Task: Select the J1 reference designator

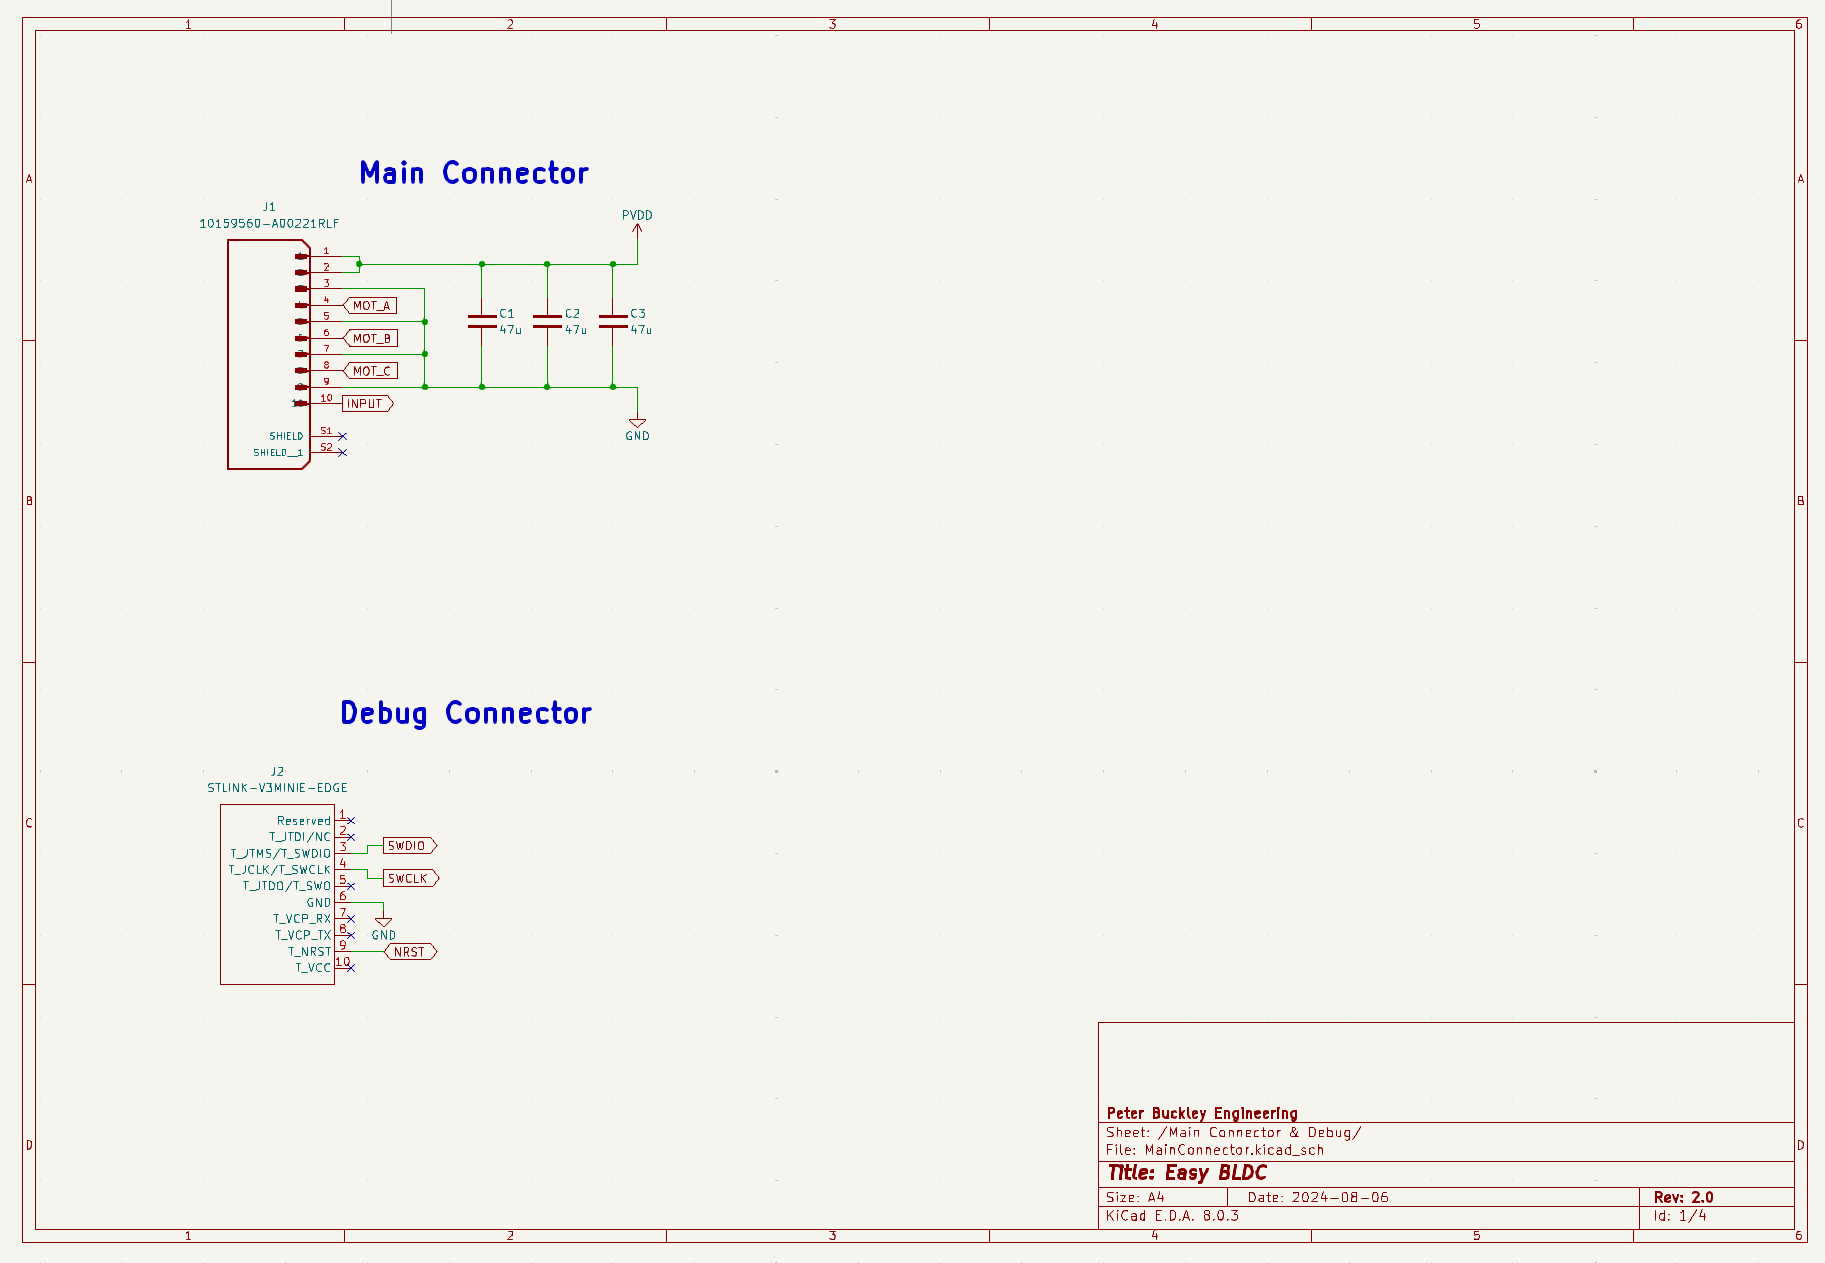Action: coord(269,207)
